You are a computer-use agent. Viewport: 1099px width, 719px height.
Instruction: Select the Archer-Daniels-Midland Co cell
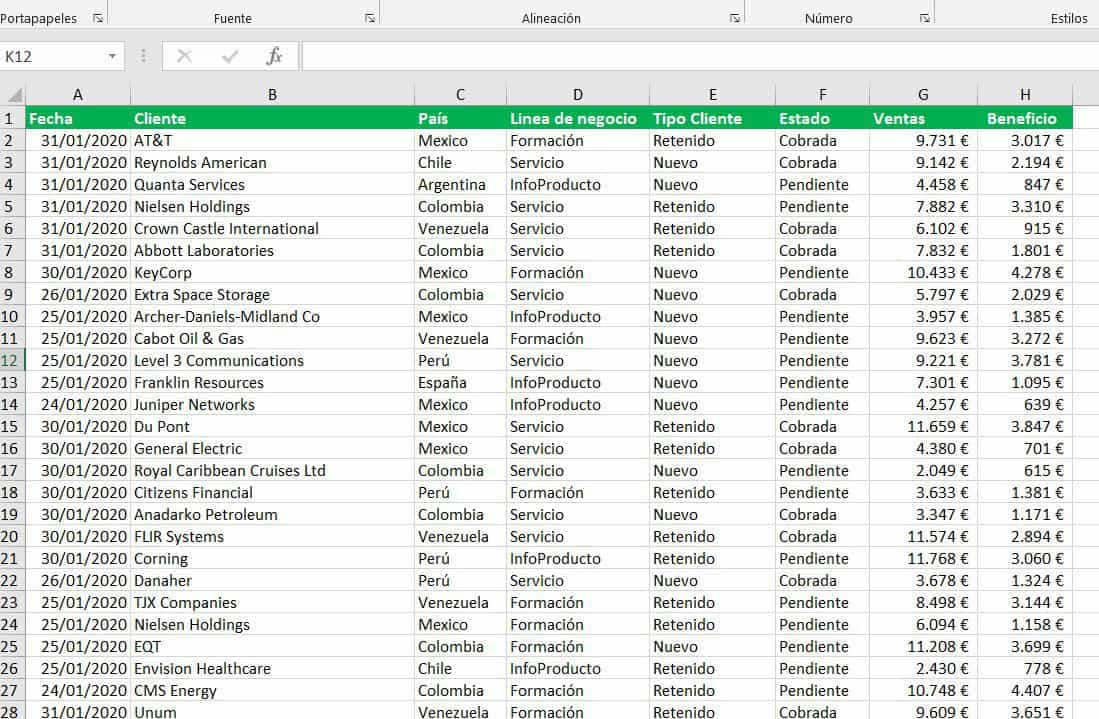[x=273, y=316]
